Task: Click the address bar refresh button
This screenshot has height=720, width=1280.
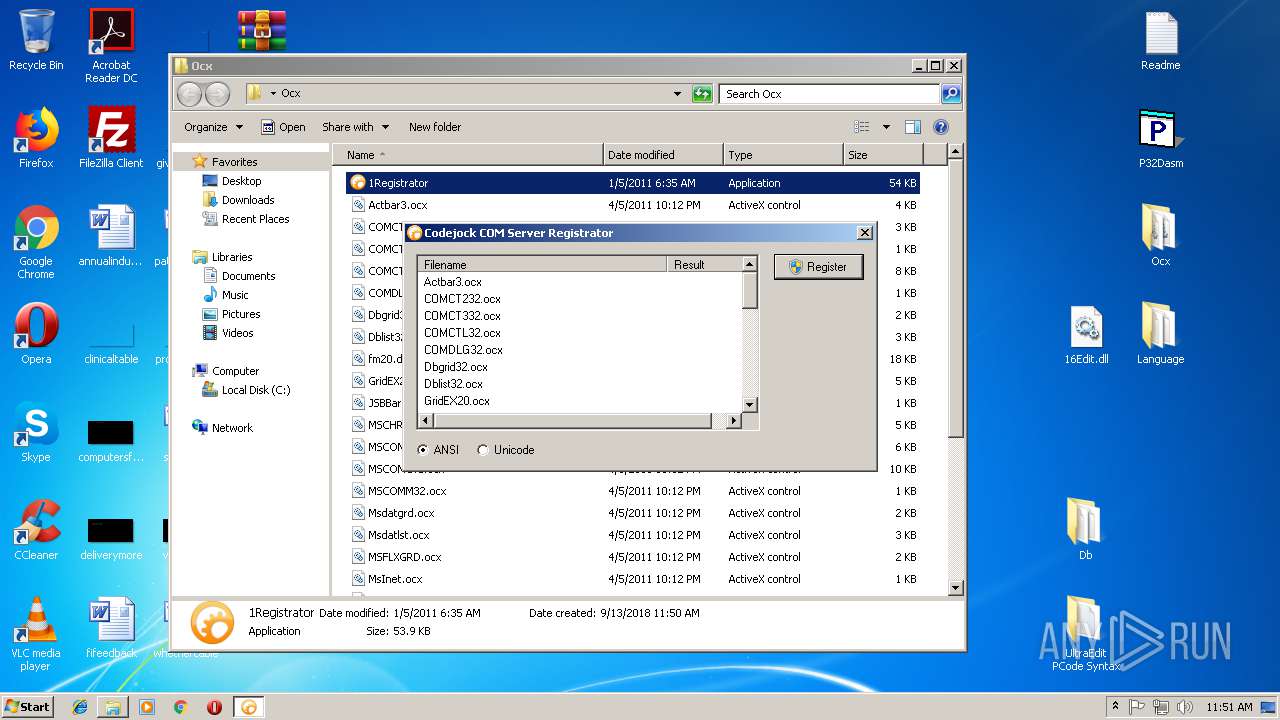Action: [703, 94]
